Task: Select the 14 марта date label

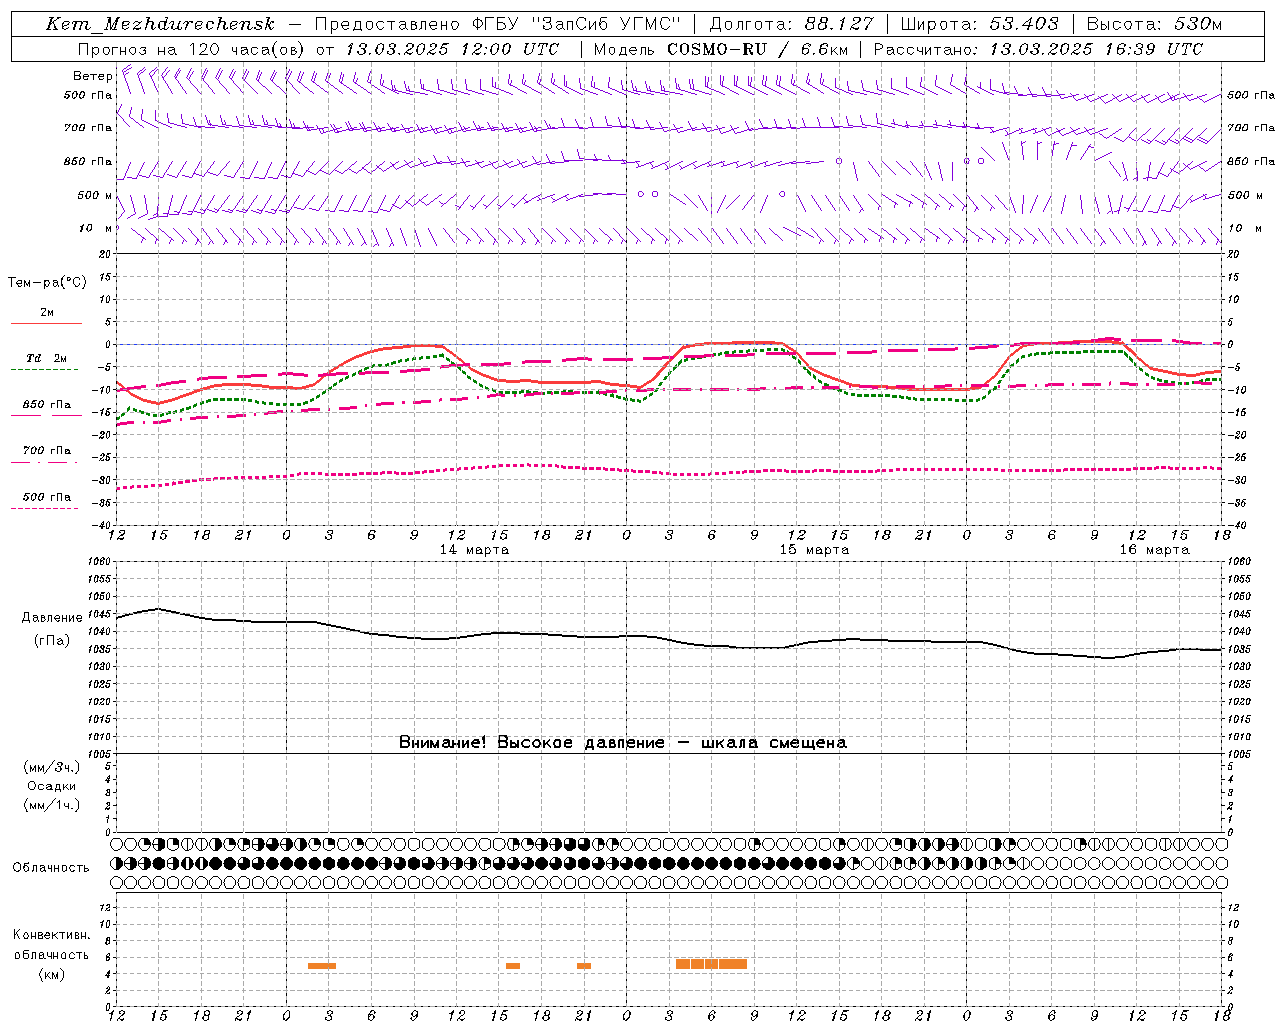Action: coord(474,550)
